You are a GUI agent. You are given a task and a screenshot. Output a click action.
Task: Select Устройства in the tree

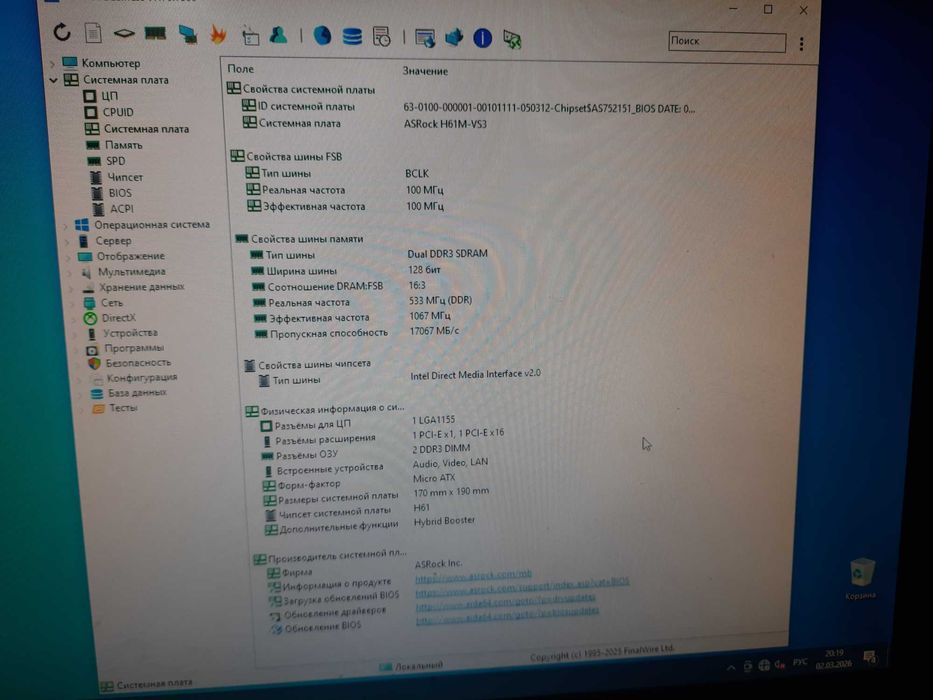(x=123, y=333)
